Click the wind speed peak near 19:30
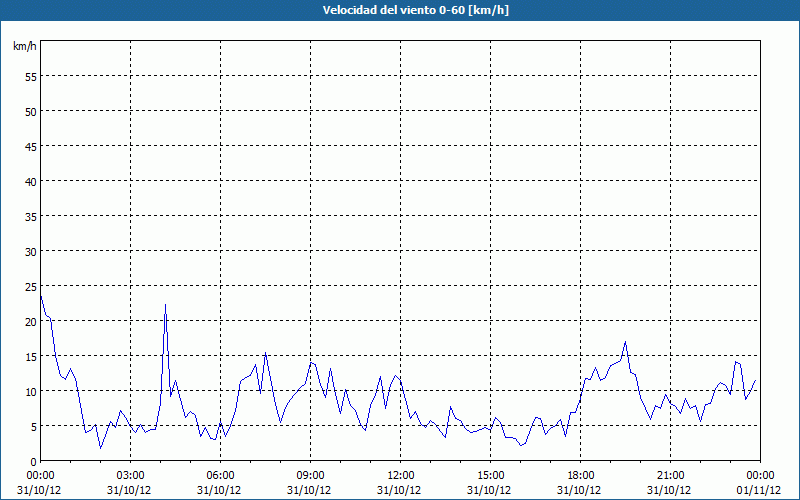Viewport: 800px width, 500px height. 625,342
